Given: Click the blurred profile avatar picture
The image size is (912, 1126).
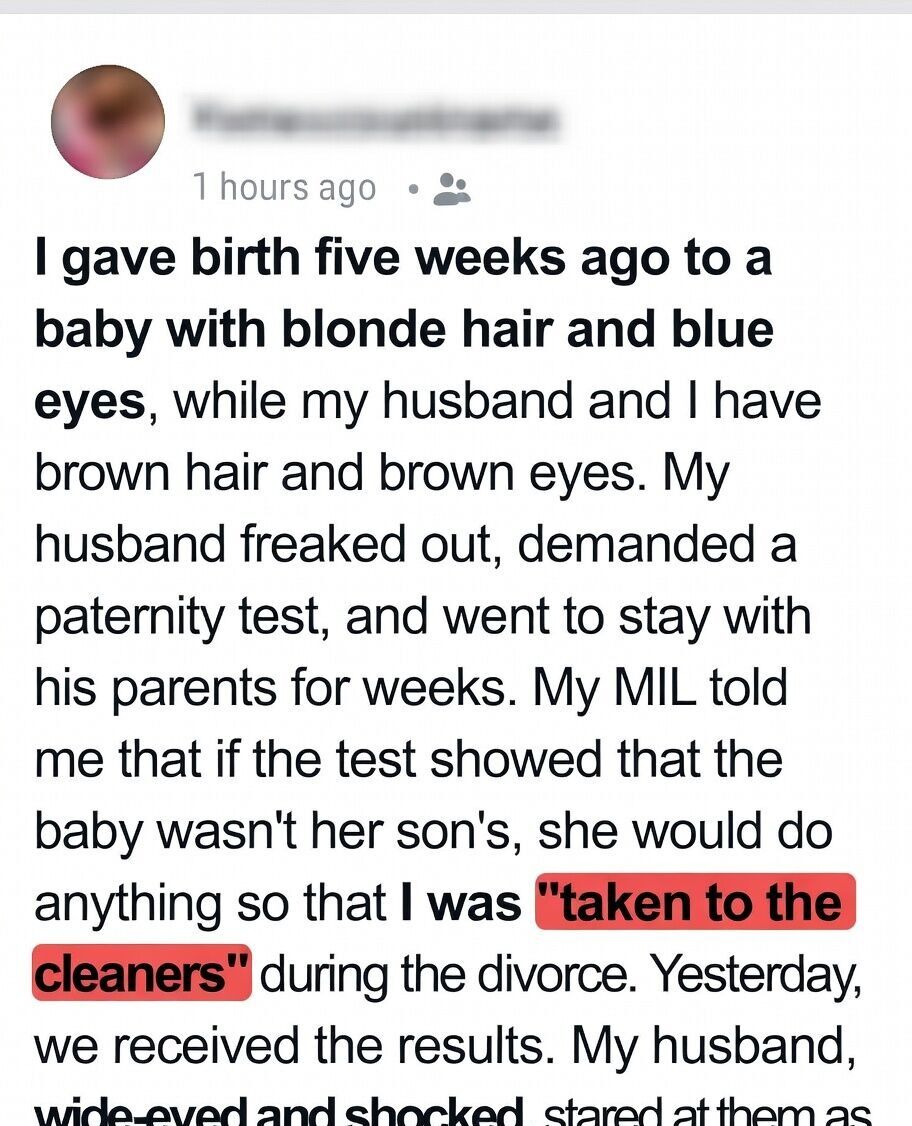Looking at the screenshot, I should (x=108, y=122).
